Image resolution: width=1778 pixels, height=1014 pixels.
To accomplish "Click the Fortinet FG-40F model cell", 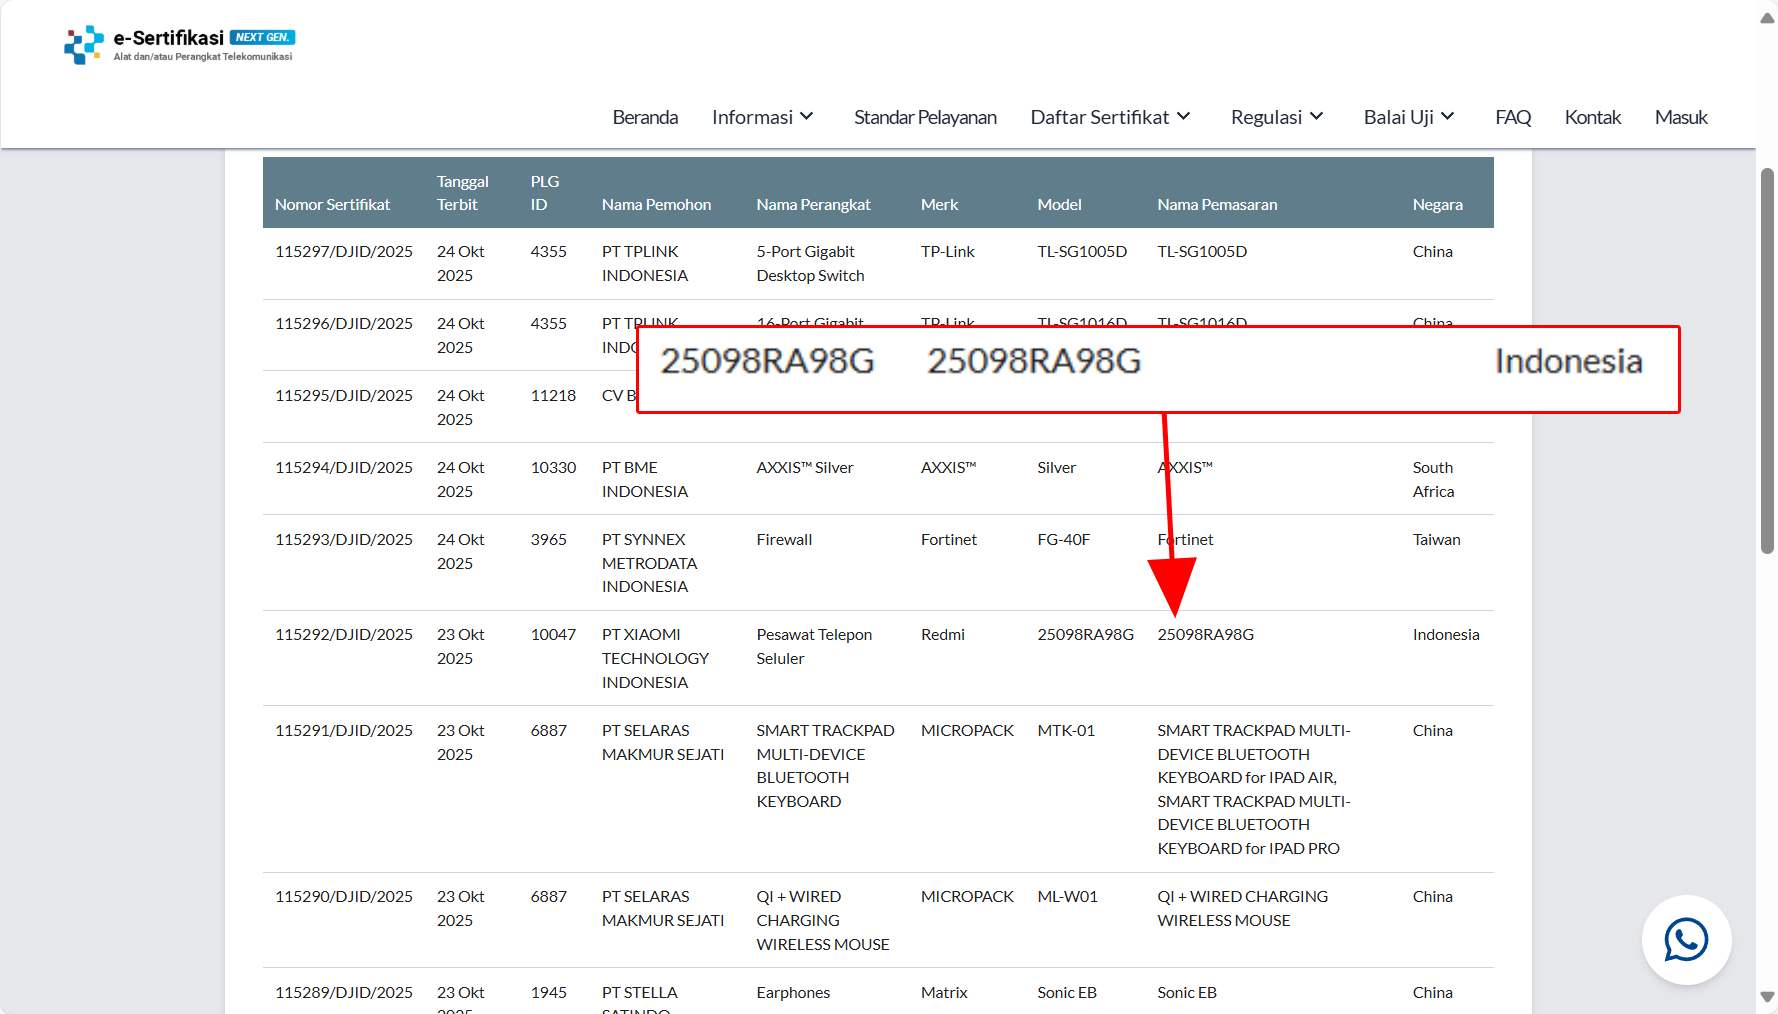I will click(x=1063, y=540).
